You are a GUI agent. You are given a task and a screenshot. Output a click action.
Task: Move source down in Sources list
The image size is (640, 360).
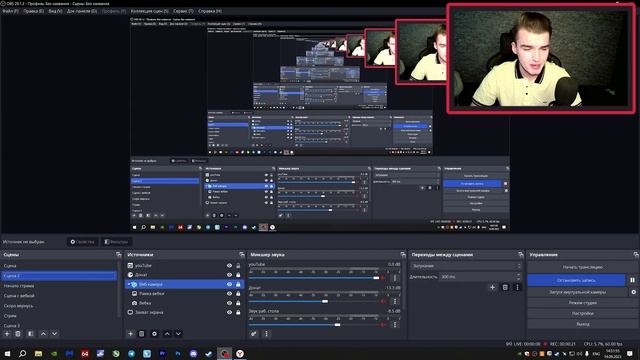pyautogui.click(x=178, y=334)
